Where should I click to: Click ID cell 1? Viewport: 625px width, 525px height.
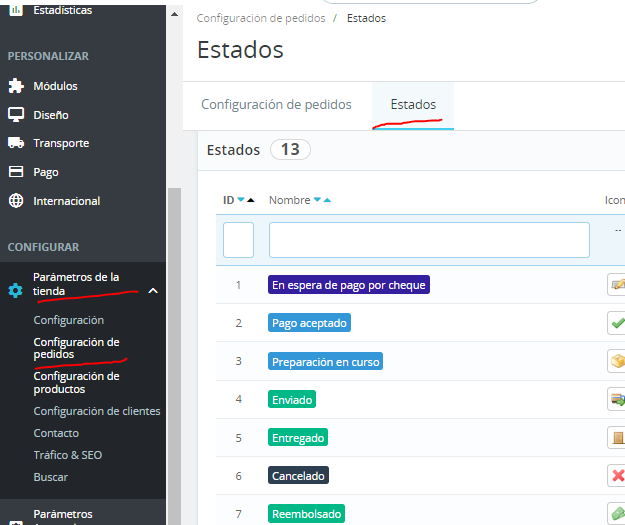click(238, 285)
